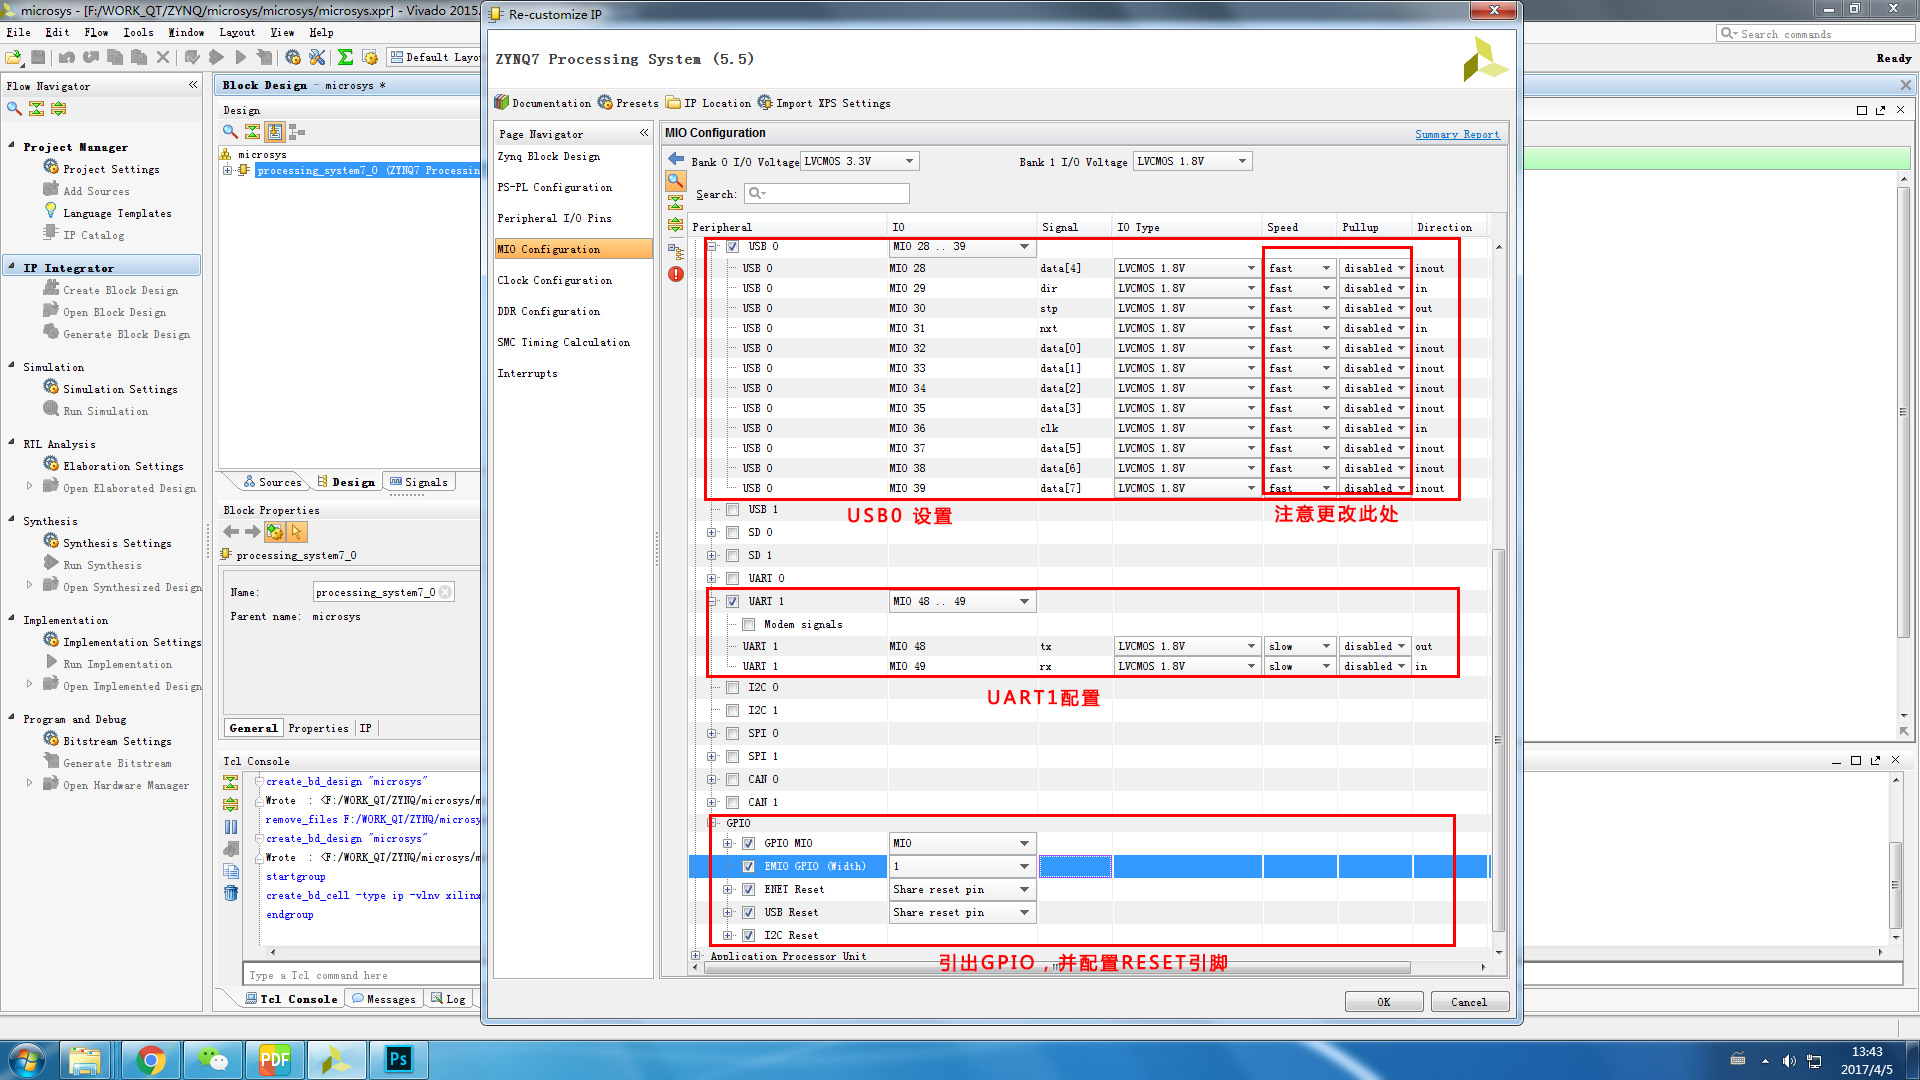Open Speed dropdown for MIO 28 row

click(x=1299, y=268)
